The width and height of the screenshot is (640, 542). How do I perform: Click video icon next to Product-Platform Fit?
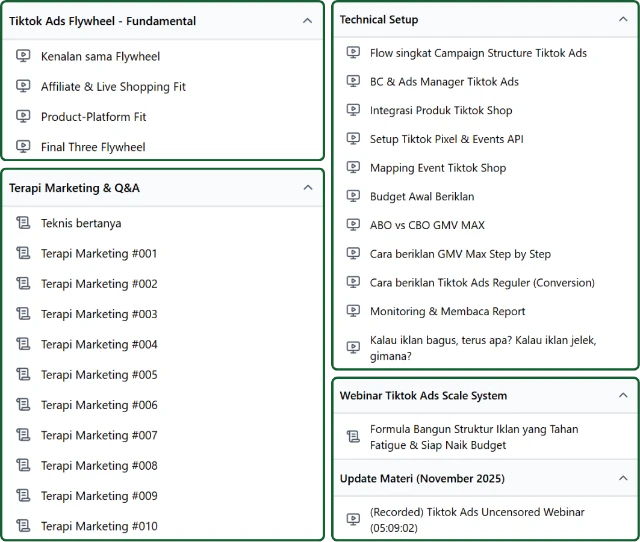pyautogui.click(x=23, y=117)
